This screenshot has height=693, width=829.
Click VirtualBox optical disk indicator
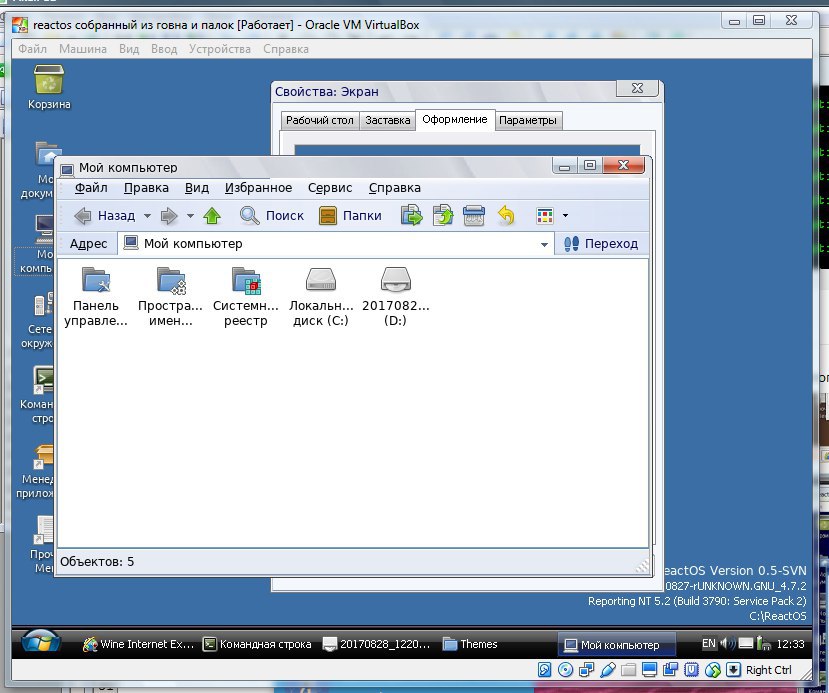point(565,670)
